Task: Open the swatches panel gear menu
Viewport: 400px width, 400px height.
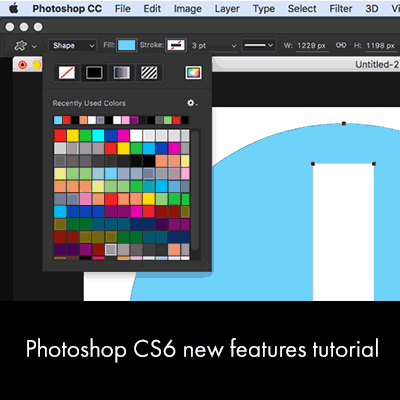Action: click(192, 103)
